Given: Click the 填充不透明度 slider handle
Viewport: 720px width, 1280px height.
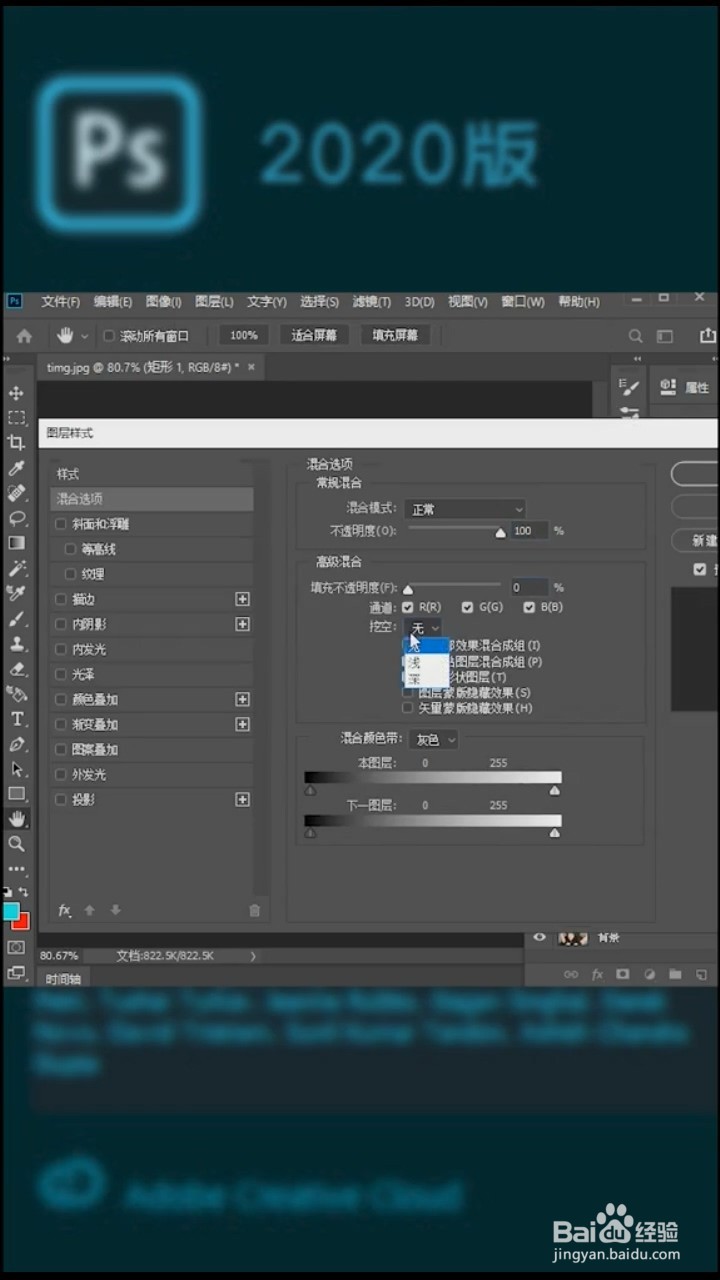Looking at the screenshot, I should click(x=408, y=591).
